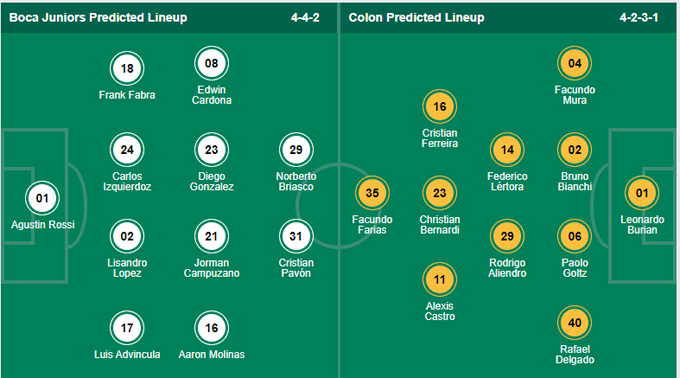Click the Christian Bernardi name label
The image size is (680, 378).
coord(440,225)
